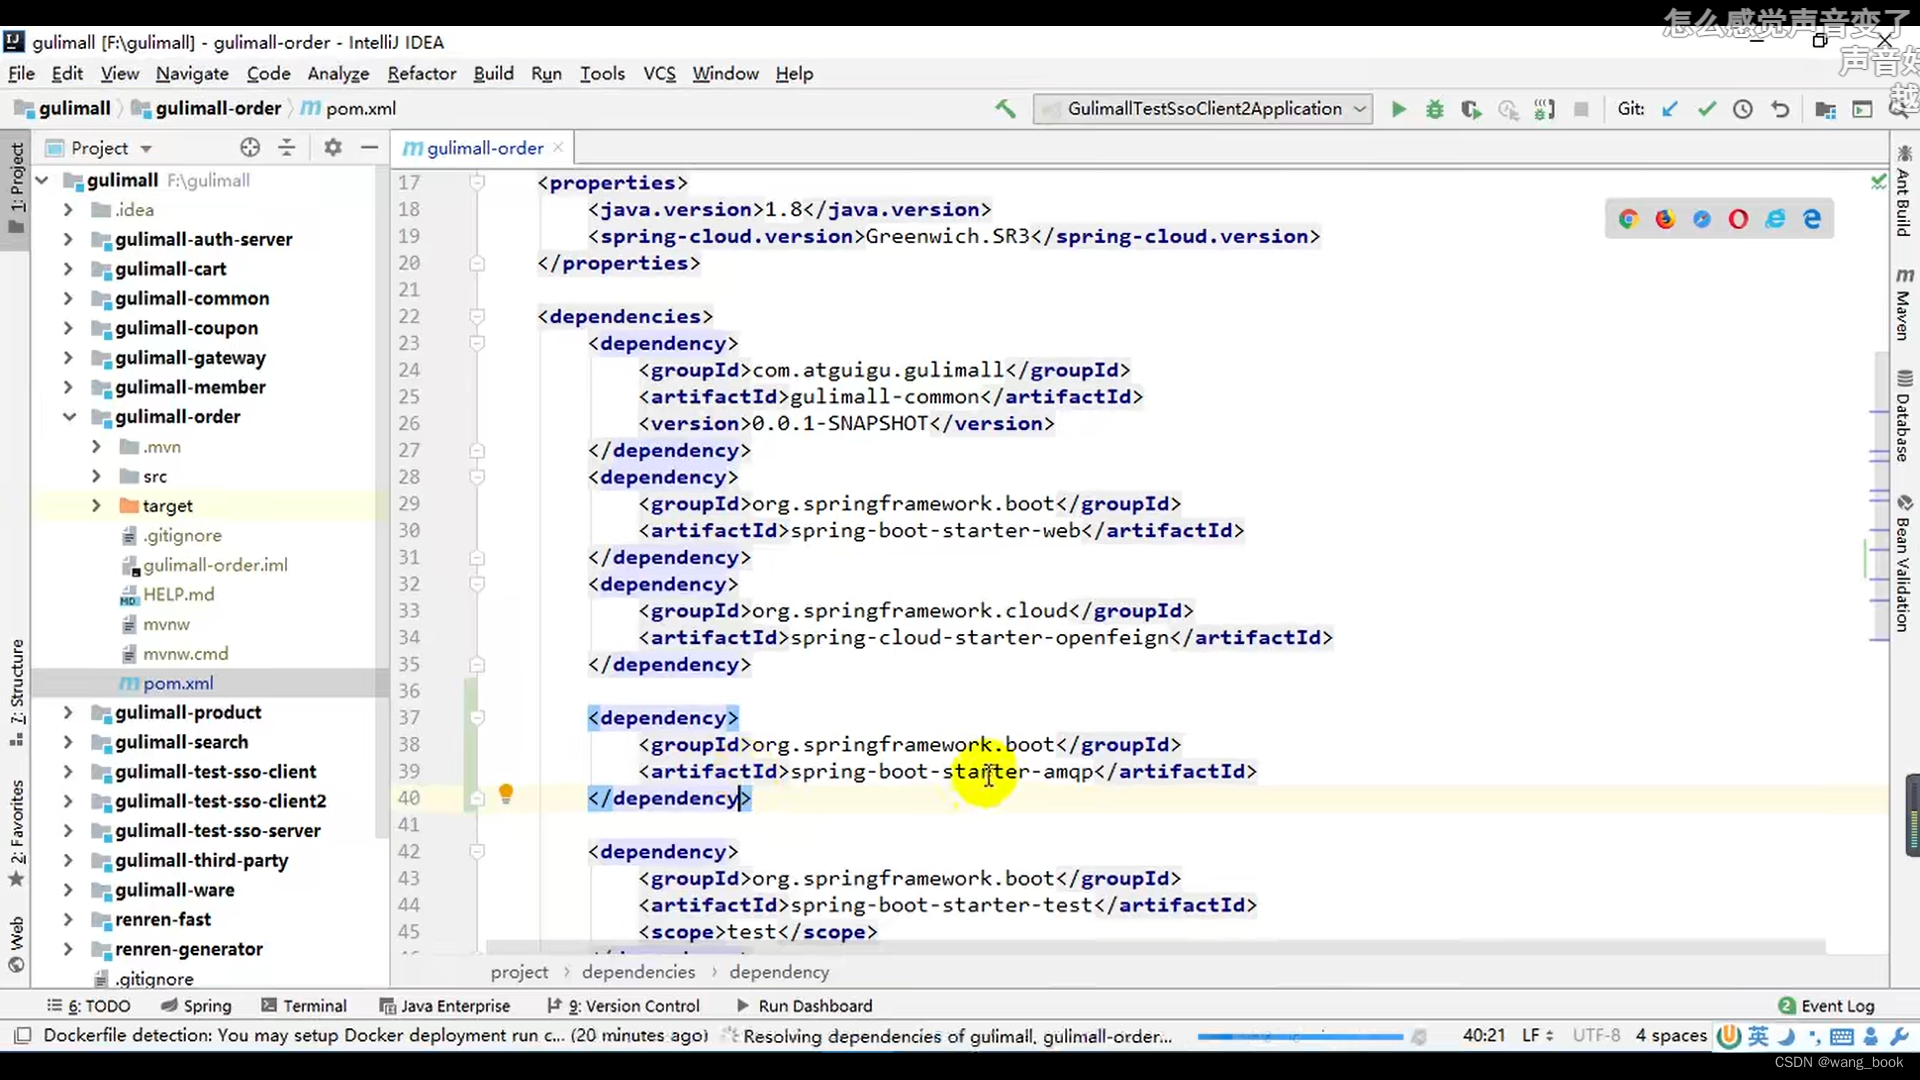Open Bean Validation tool window
The height and width of the screenshot is (1080, 1920).
(x=1903, y=564)
